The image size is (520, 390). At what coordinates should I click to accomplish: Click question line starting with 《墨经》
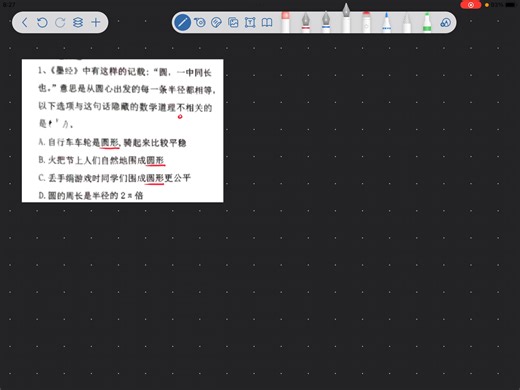(125, 71)
